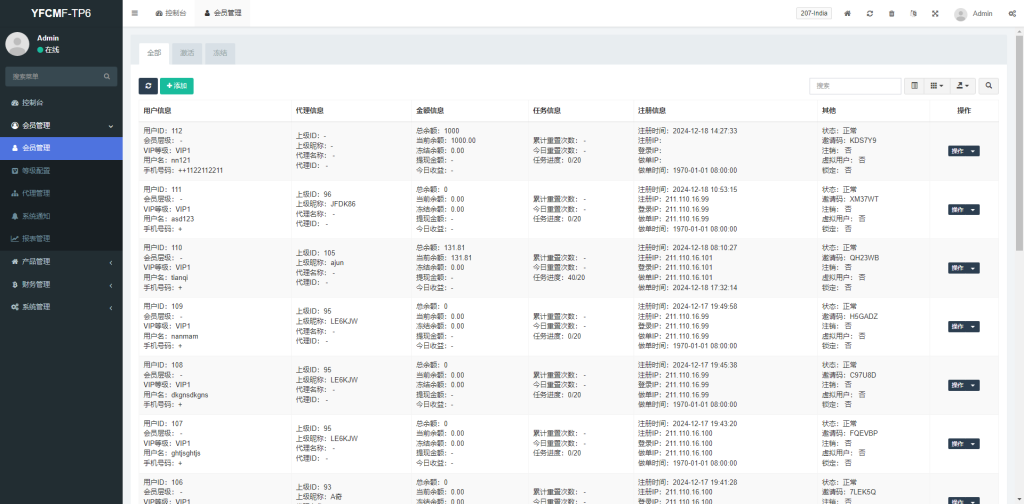Open 控制台 tab in top bar

pyautogui.click(x=171, y=14)
